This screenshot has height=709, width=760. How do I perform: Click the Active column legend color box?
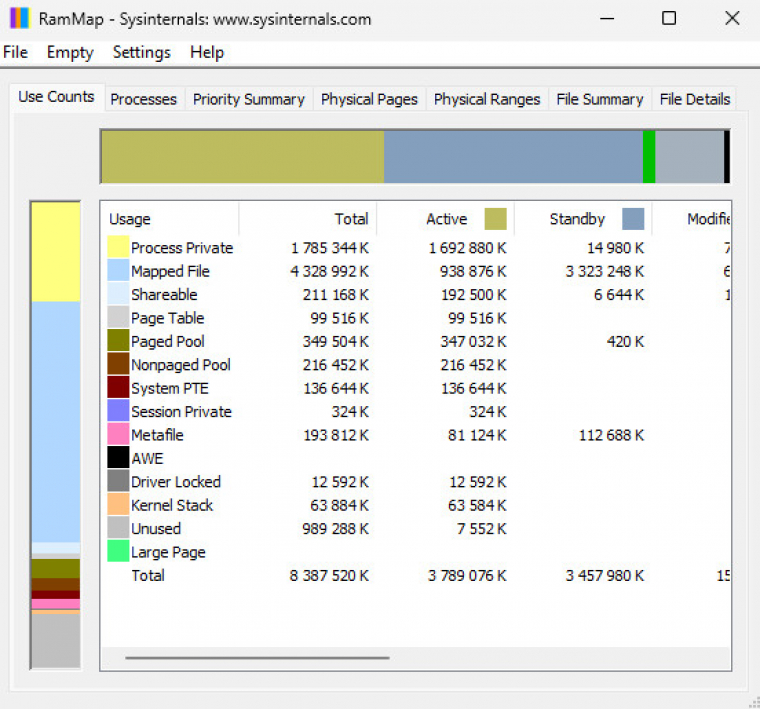495,219
